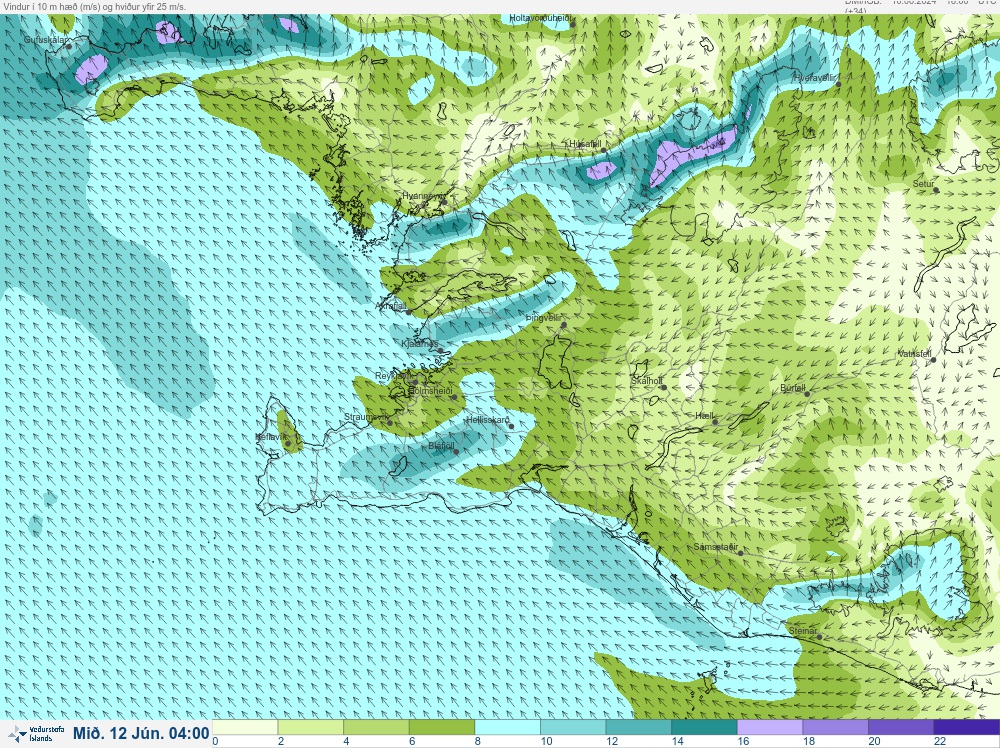Click the Setur station marker
This screenshot has width=1000, height=748.
tap(936, 190)
